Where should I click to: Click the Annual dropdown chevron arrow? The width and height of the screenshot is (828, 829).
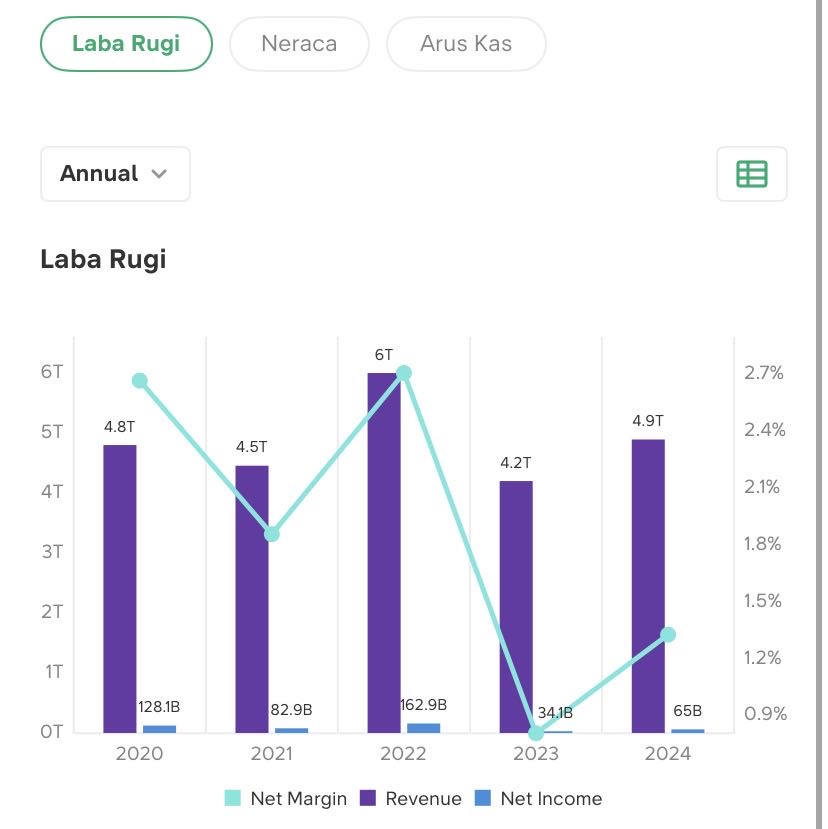159,174
